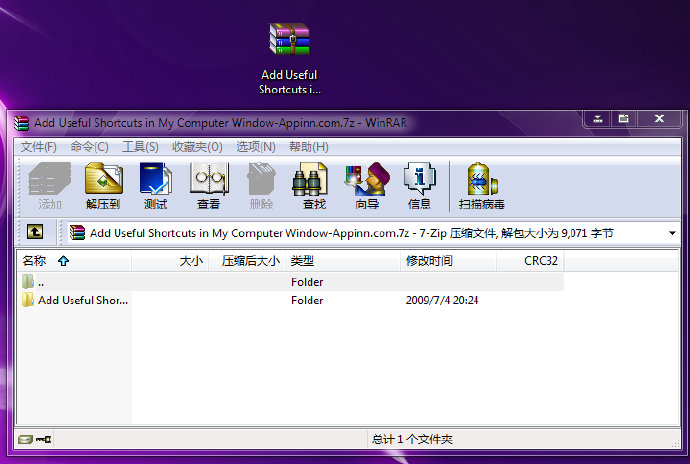
Task: Sort by 类型 column header
Action: [x=343, y=261]
